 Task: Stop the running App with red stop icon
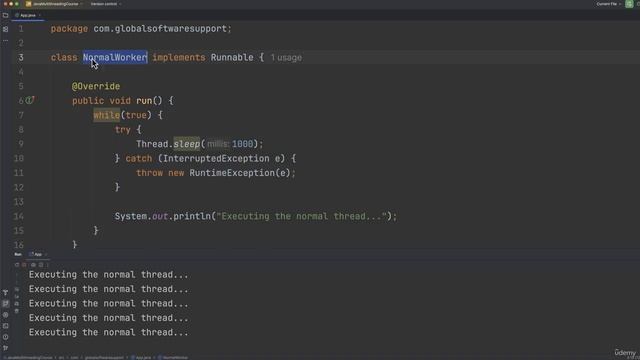[24, 264]
